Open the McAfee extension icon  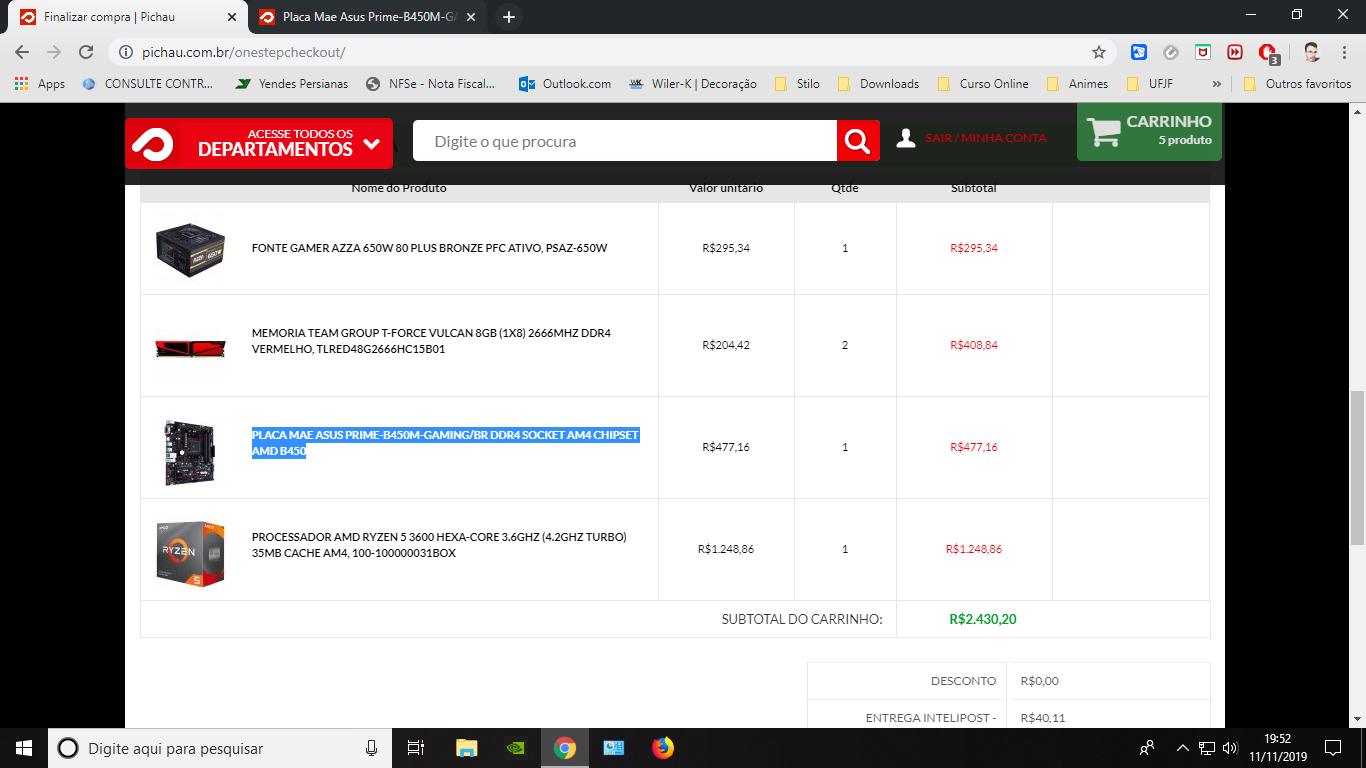(x=1204, y=52)
